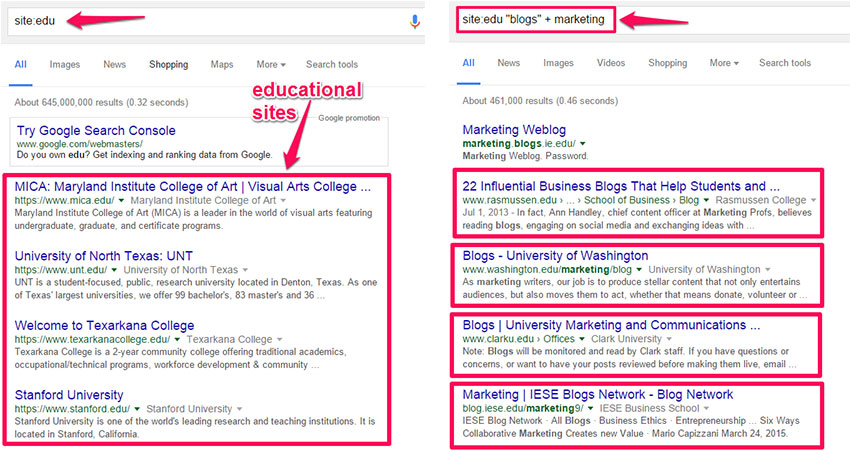Open the Welcome to Texarkana College result
The width and height of the screenshot is (850, 450).
104,326
